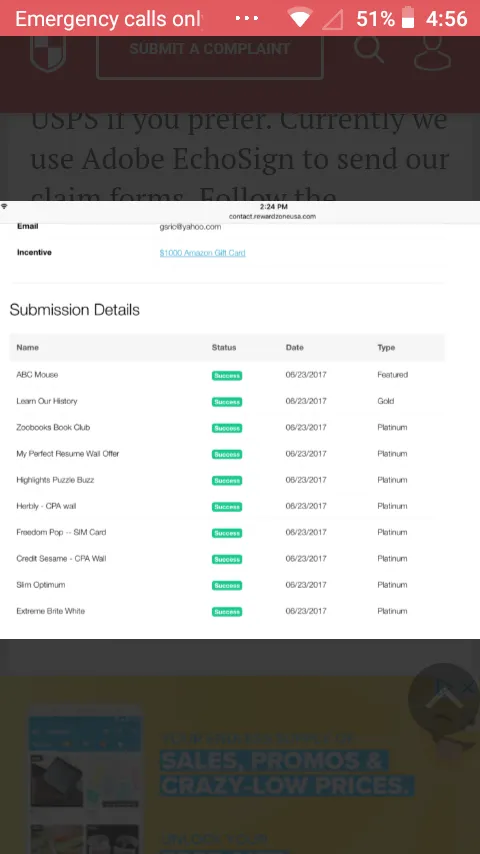Tap Success badge for ABC Mouse
This screenshot has width=480, height=854.
pyautogui.click(x=227, y=375)
